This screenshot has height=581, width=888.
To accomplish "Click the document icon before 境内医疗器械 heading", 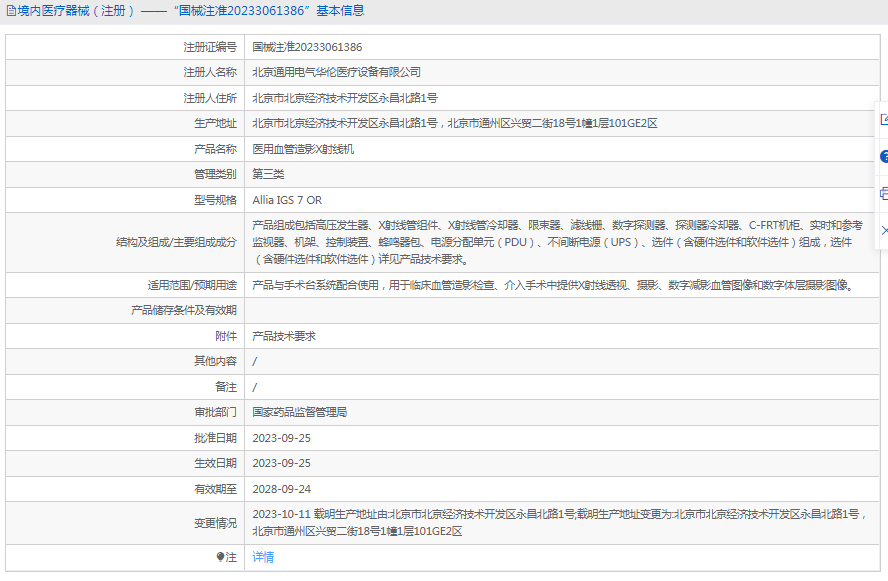I will (x=11, y=11).
